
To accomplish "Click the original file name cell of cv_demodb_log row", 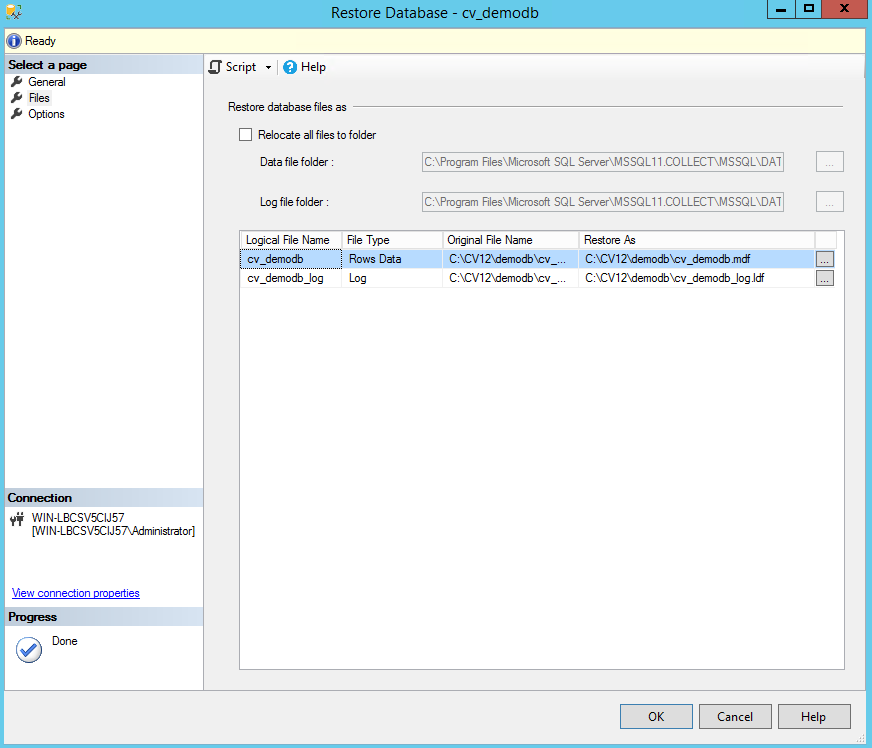I will point(511,278).
